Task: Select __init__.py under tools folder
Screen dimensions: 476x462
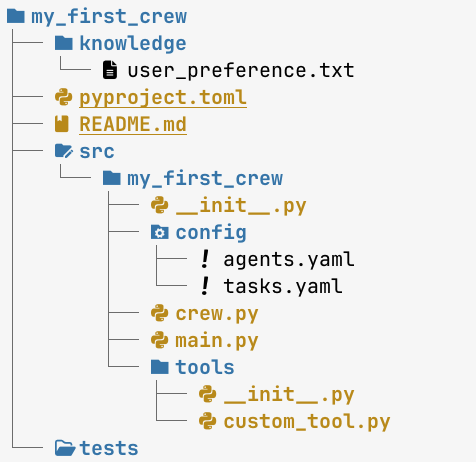Action: pyautogui.click(x=289, y=395)
